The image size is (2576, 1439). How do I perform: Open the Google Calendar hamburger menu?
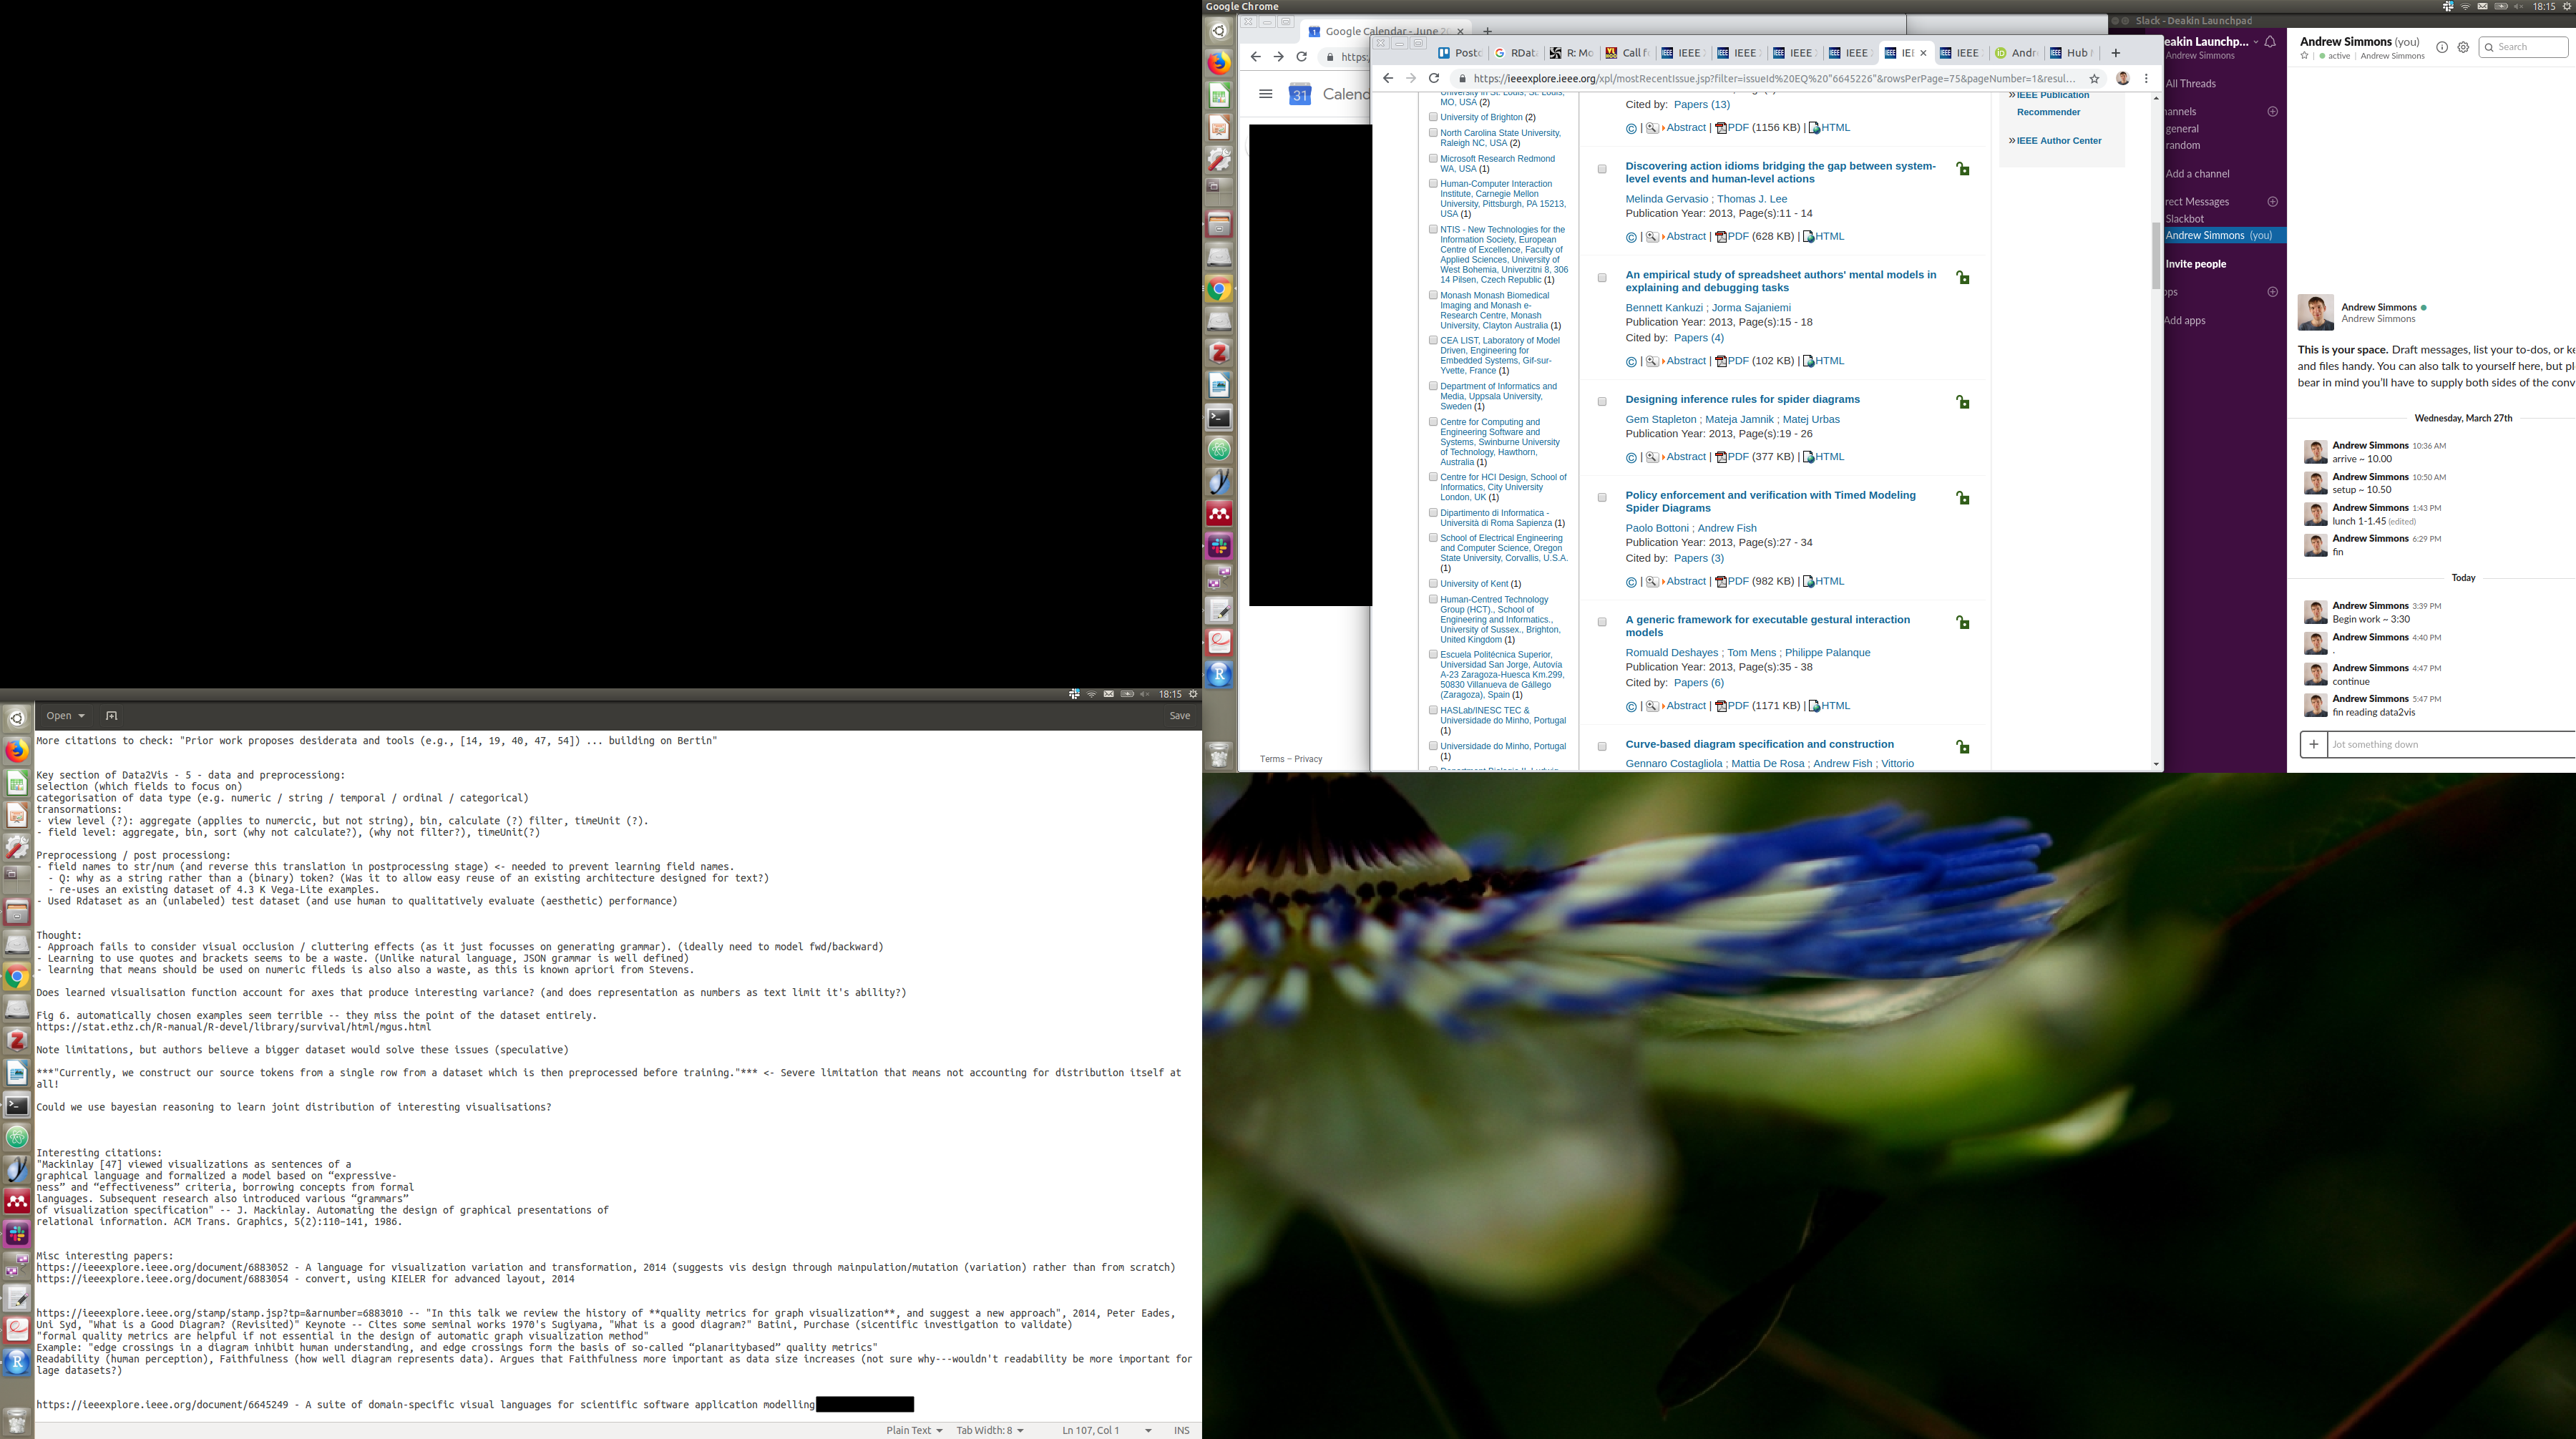click(1265, 94)
